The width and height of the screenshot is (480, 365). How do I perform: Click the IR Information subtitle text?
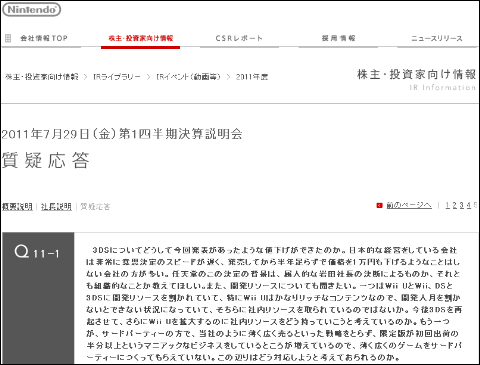click(x=442, y=87)
